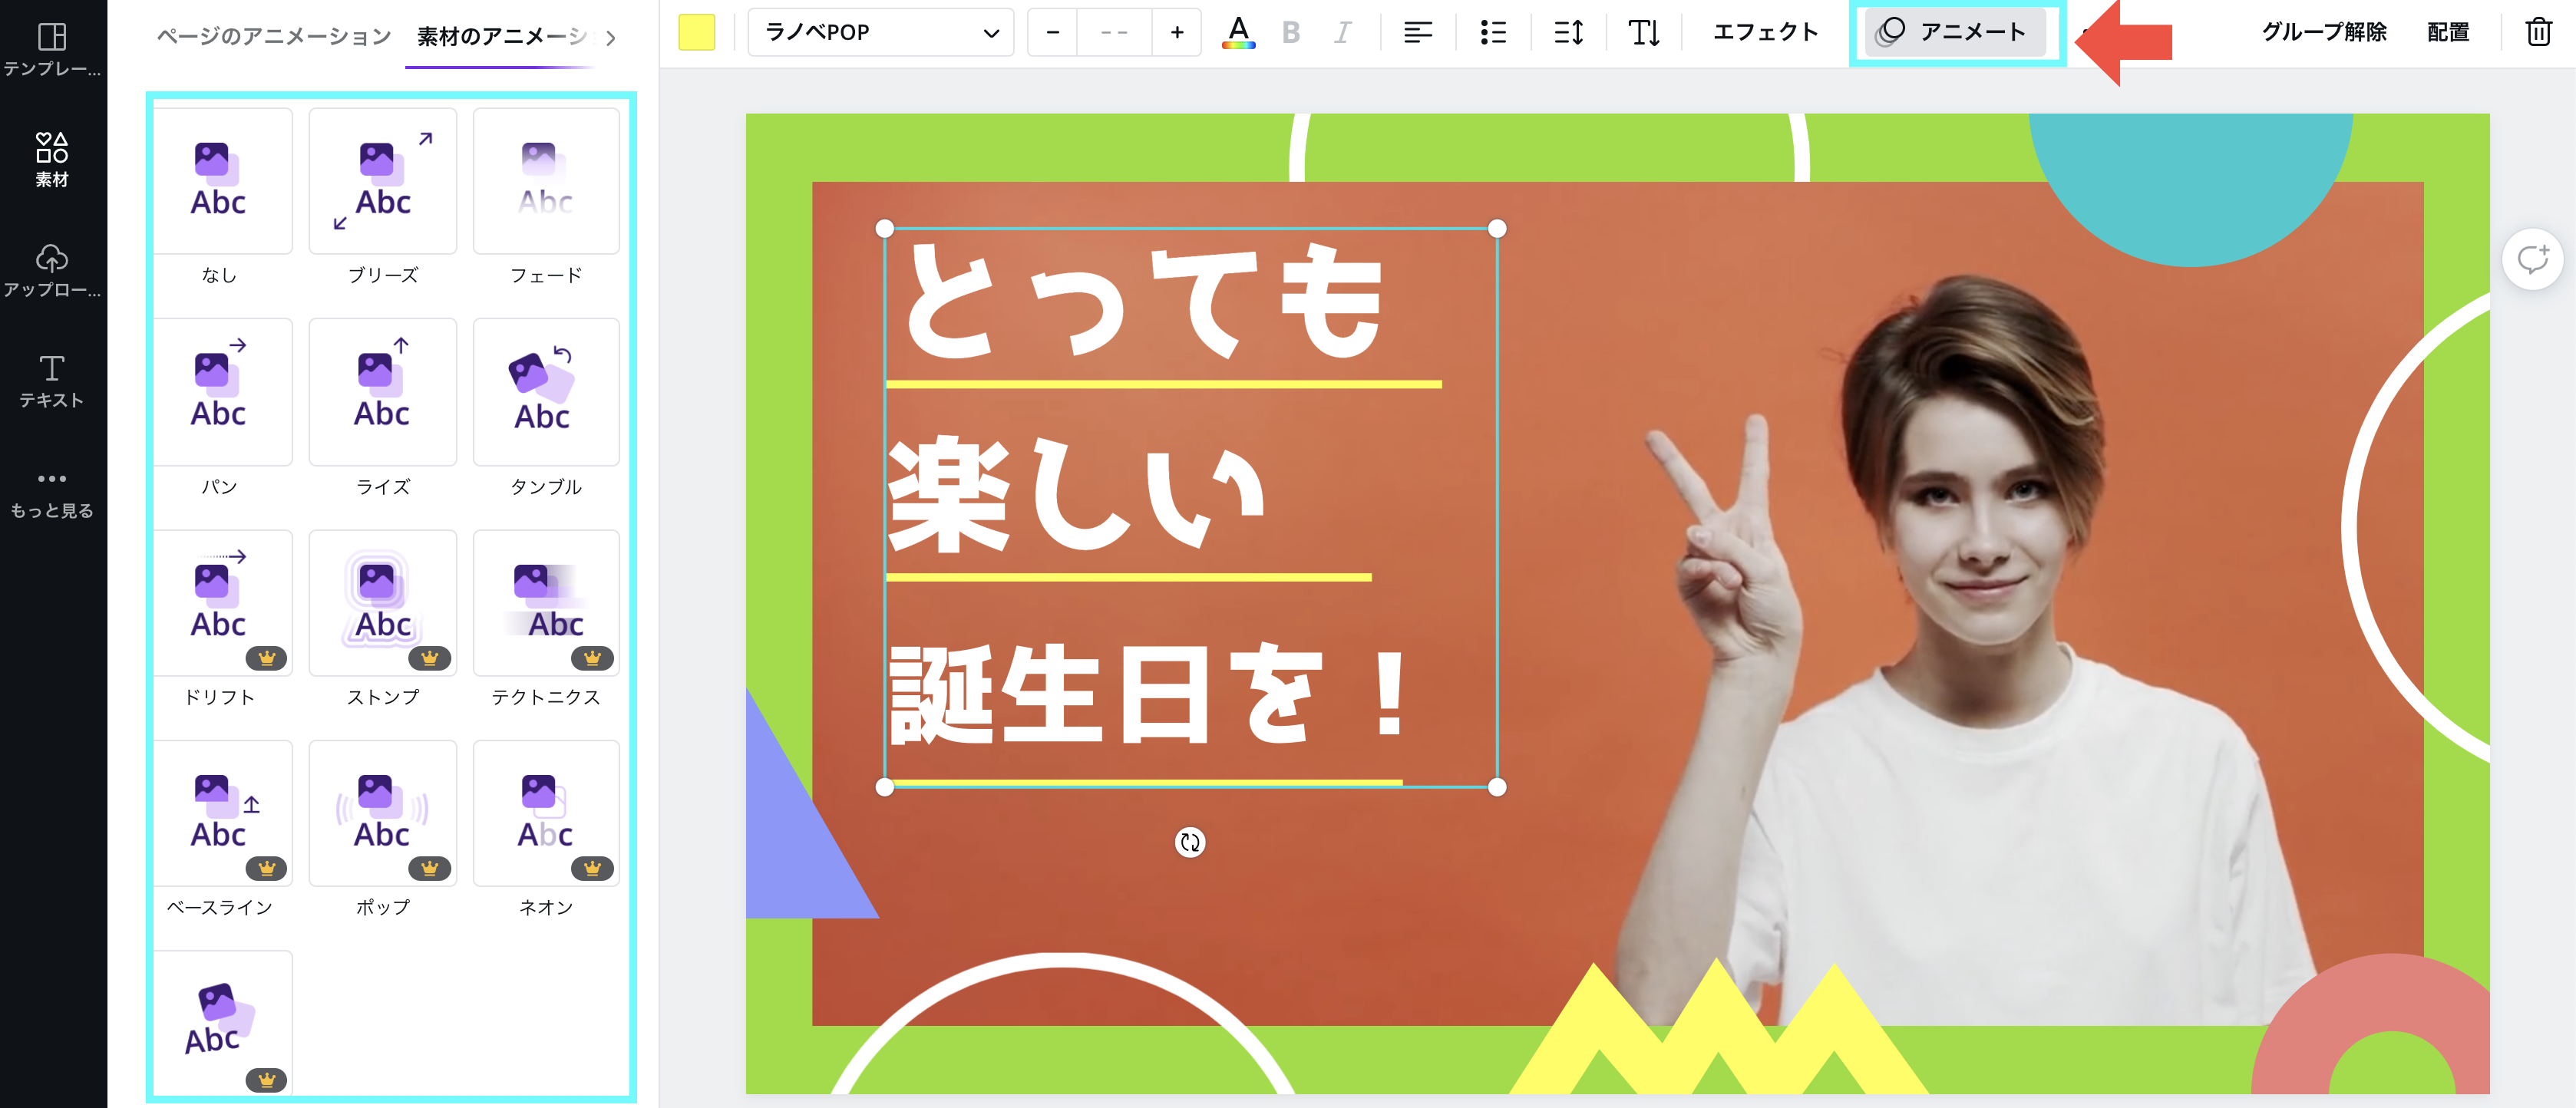Open the ラノベPOP font dropdown

[x=881, y=33]
